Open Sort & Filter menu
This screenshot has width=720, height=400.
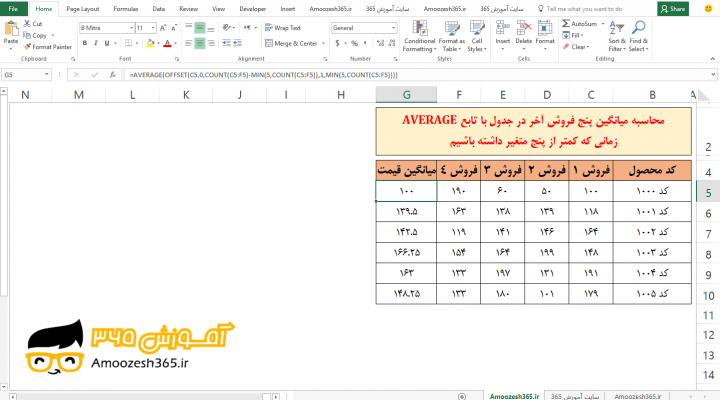pos(617,36)
